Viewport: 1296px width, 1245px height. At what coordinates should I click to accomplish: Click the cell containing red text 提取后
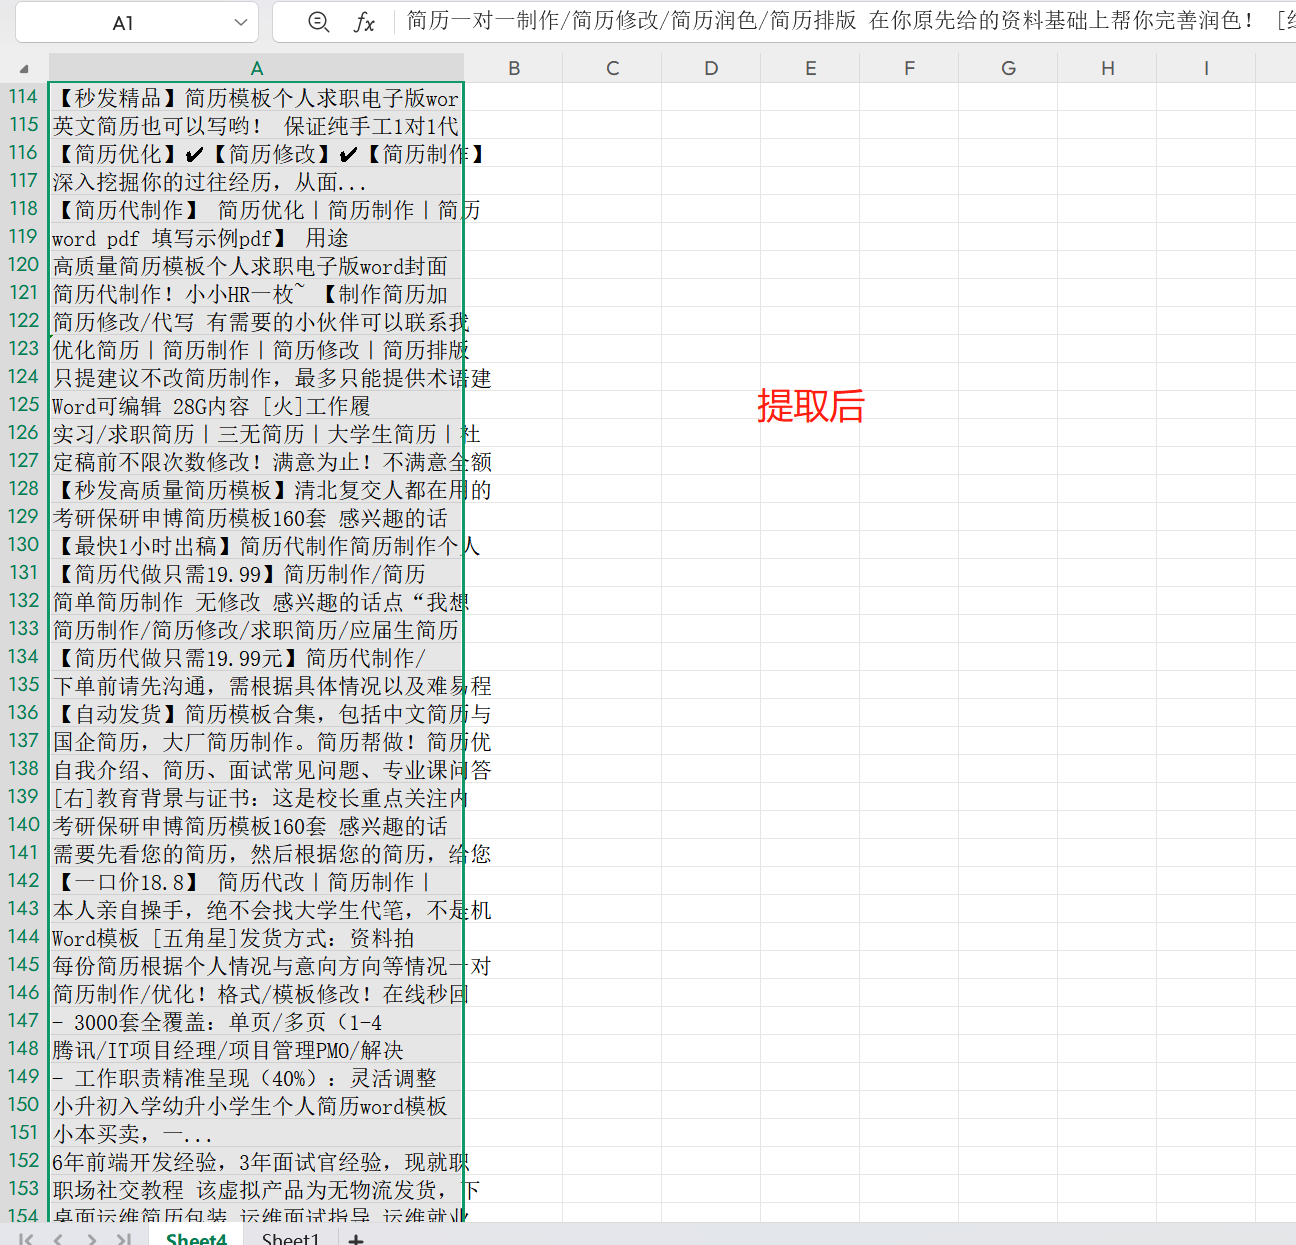coord(811,407)
